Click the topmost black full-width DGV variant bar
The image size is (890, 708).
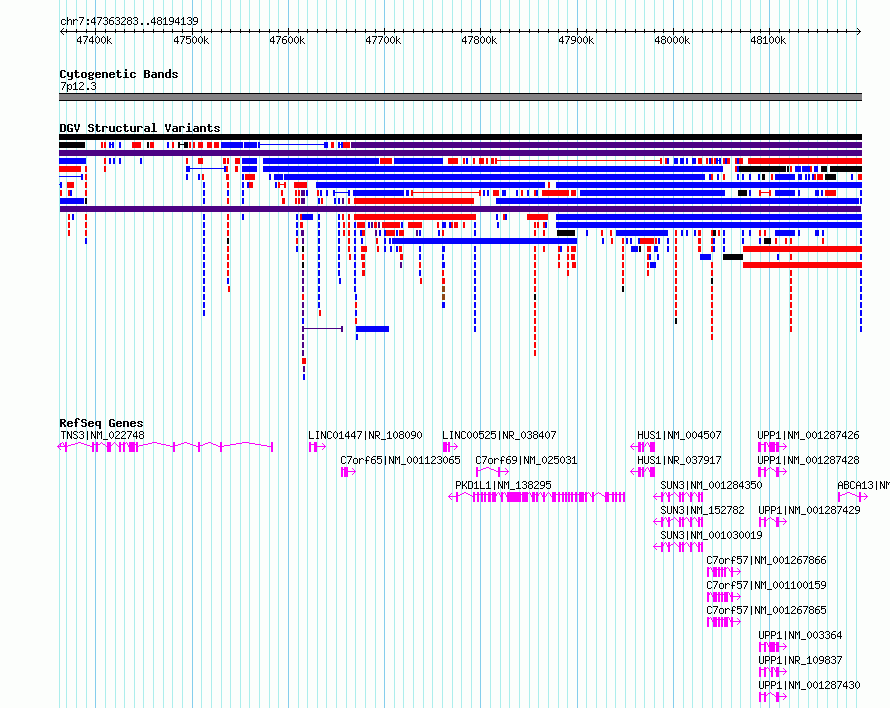[x=460, y=137]
